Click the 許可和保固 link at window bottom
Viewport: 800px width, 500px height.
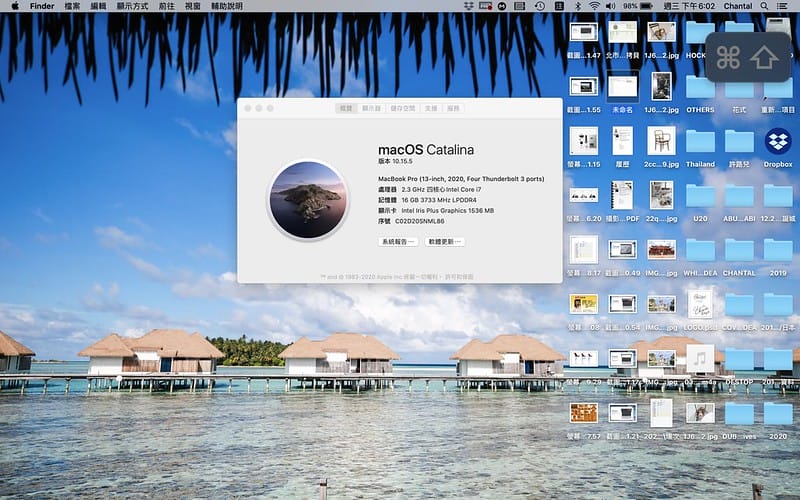tap(459, 277)
